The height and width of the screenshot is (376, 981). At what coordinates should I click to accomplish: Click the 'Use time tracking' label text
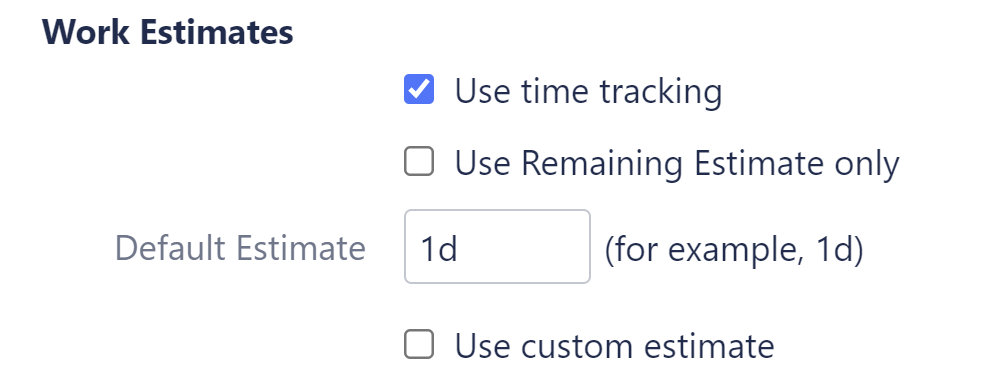coord(588,91)
